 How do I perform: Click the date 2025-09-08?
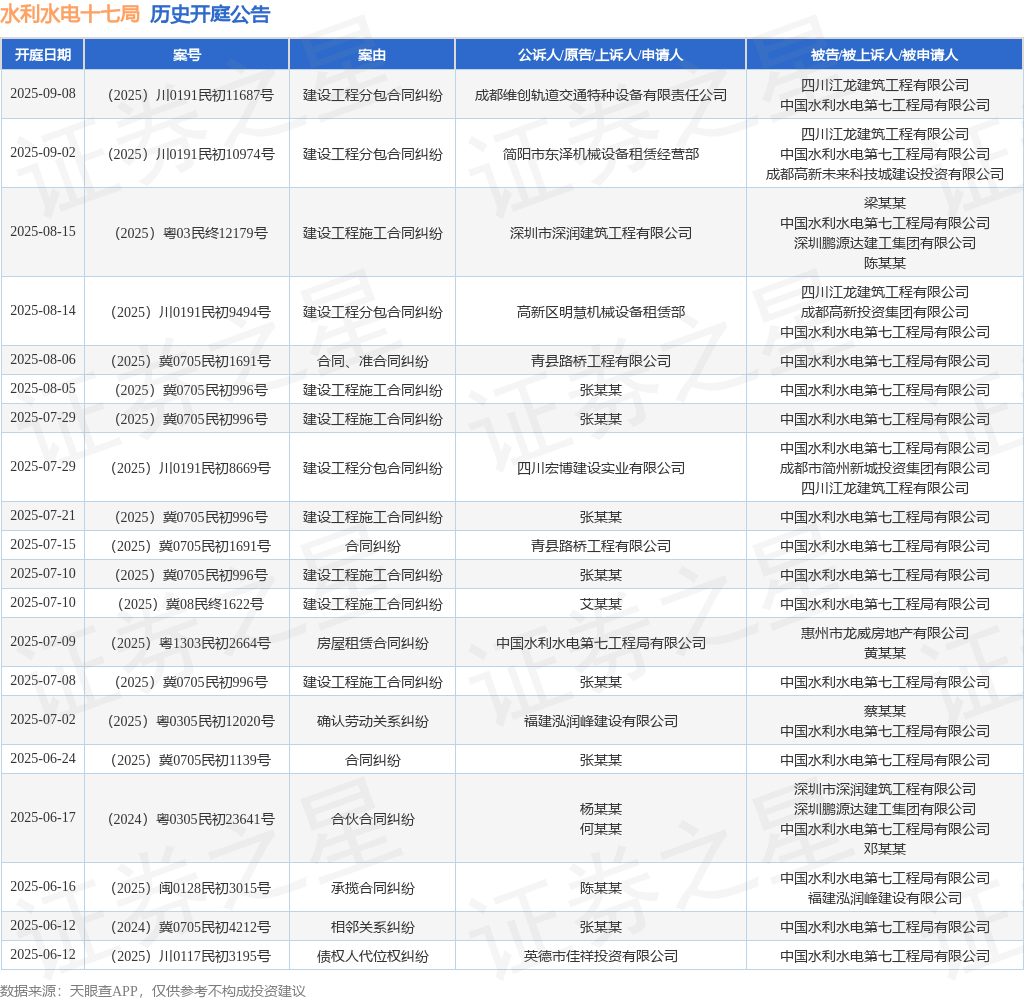[x=42, y=93]
